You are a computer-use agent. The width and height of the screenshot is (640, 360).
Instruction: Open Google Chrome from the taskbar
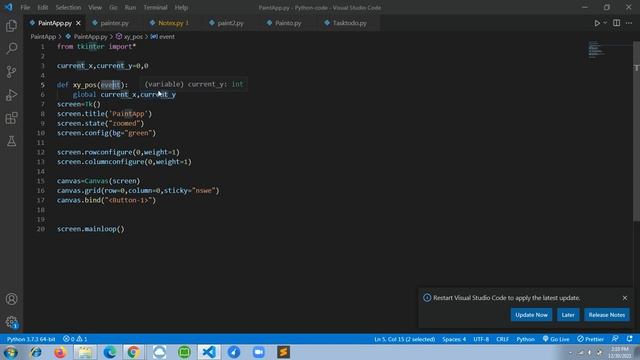(x=133, y=352)
